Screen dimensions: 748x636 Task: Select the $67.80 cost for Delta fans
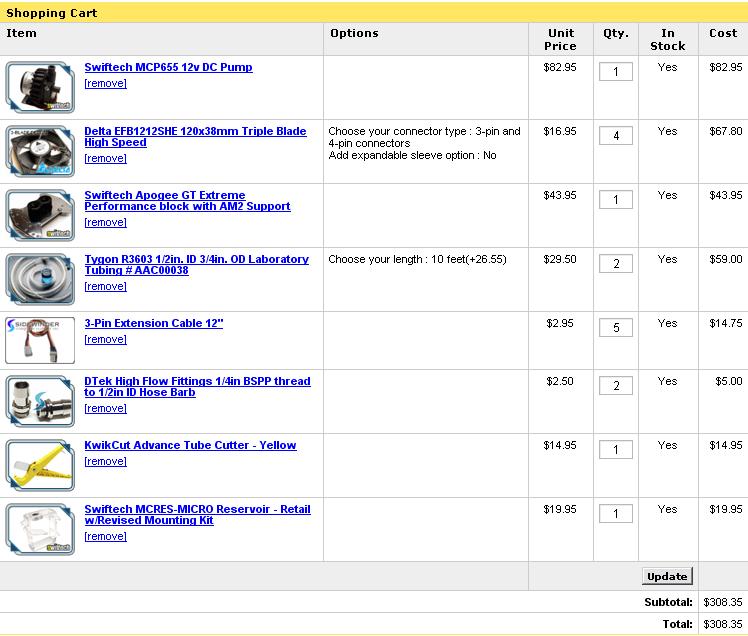pyautogui.click(x=726, y=131)
